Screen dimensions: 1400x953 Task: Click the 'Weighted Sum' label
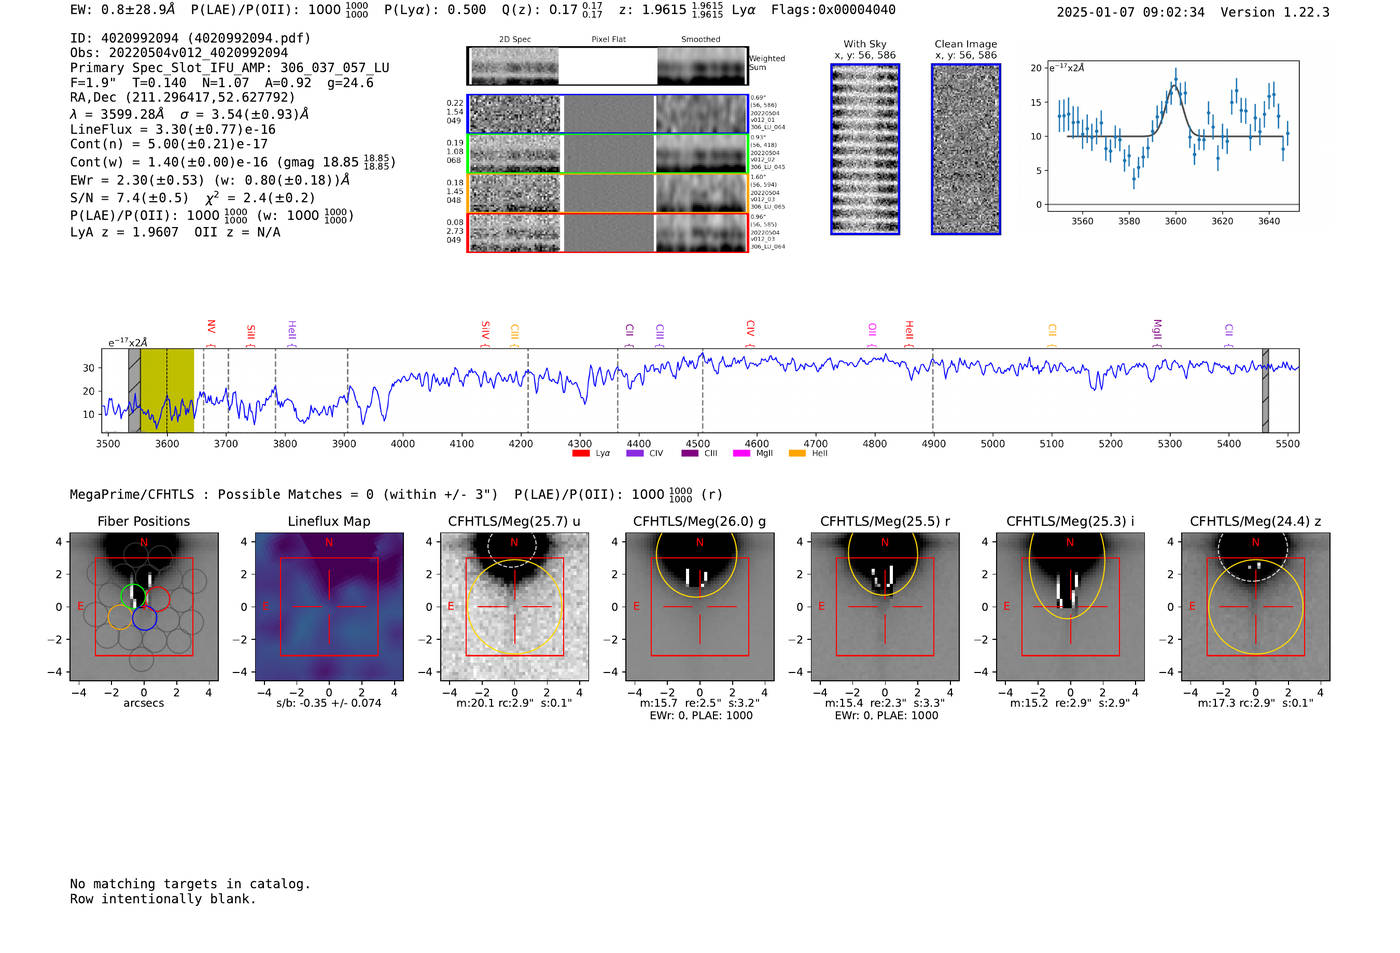coord(767,63)
